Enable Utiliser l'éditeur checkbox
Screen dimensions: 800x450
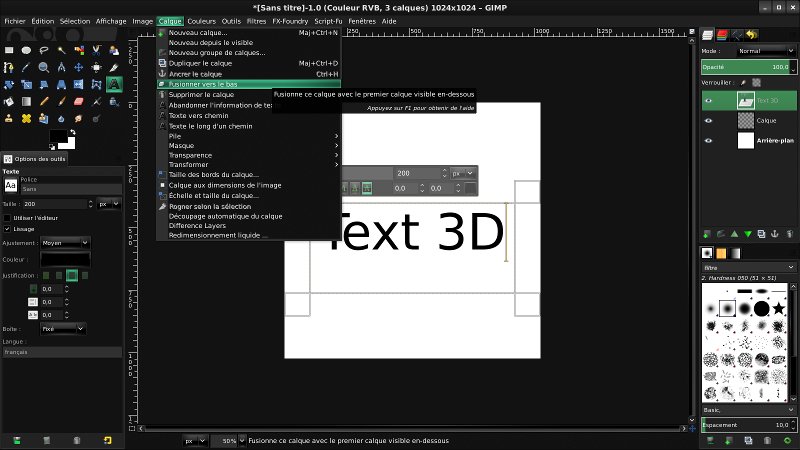(x=7, y=218)
